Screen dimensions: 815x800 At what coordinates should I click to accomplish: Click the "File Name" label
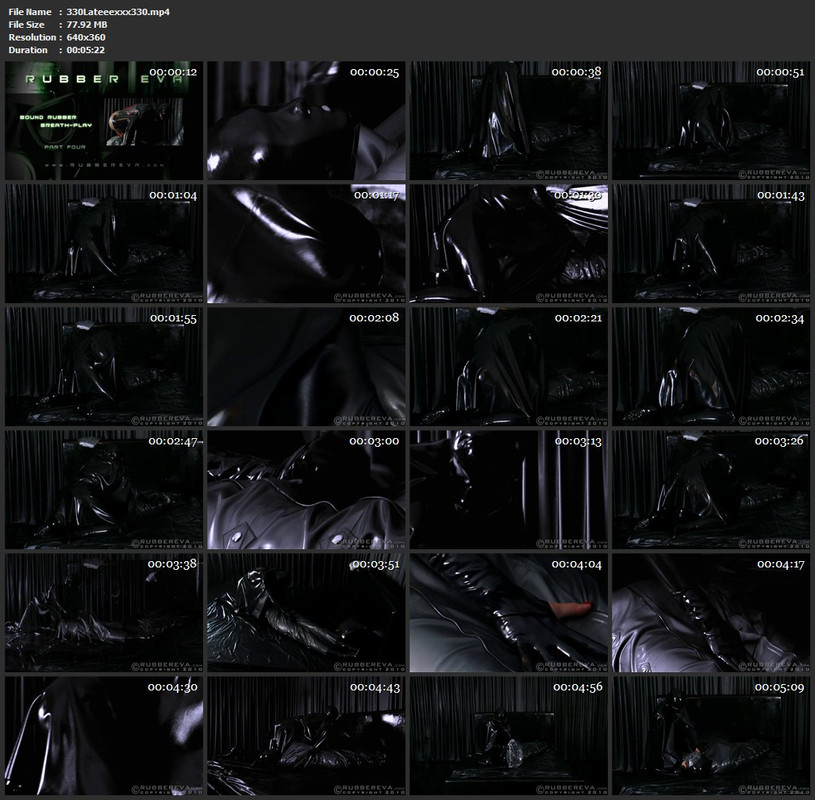(30, 11)
